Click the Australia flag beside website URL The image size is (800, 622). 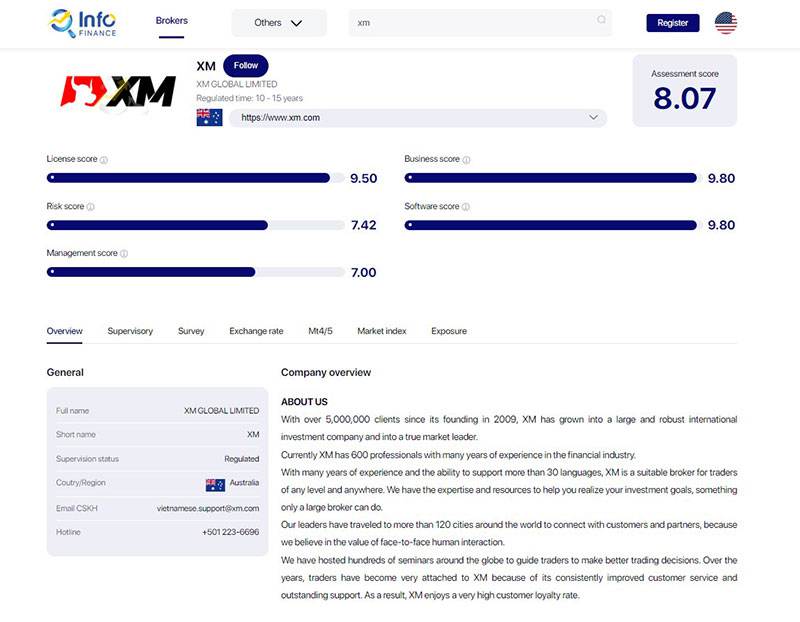point(209,117)
